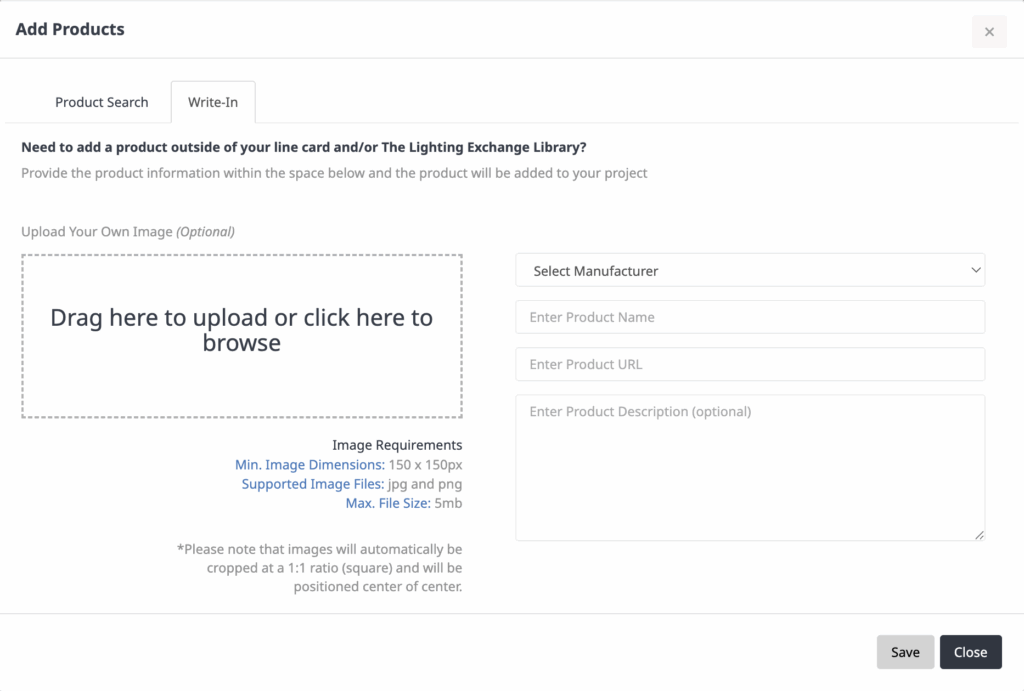
Task: Select the Write-In tab
Action: point(212,102)
